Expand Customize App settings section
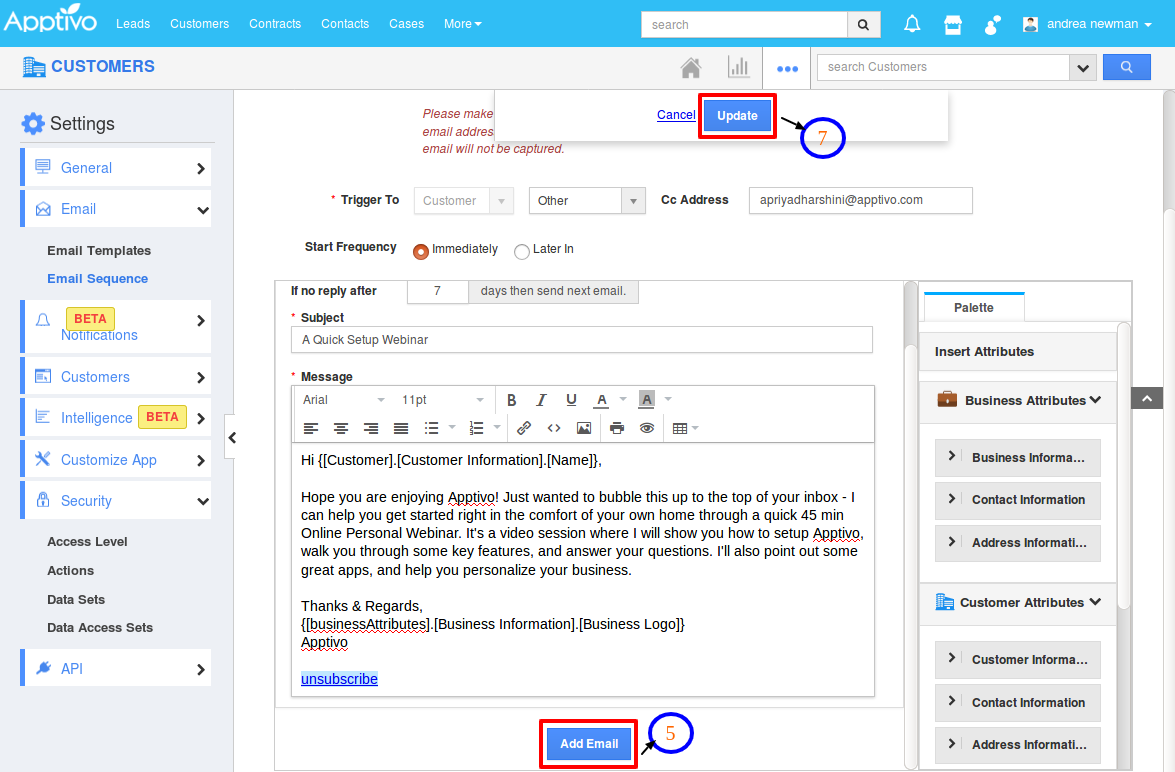The width and height of the screenshot is (1175, 772). [116, 459]
